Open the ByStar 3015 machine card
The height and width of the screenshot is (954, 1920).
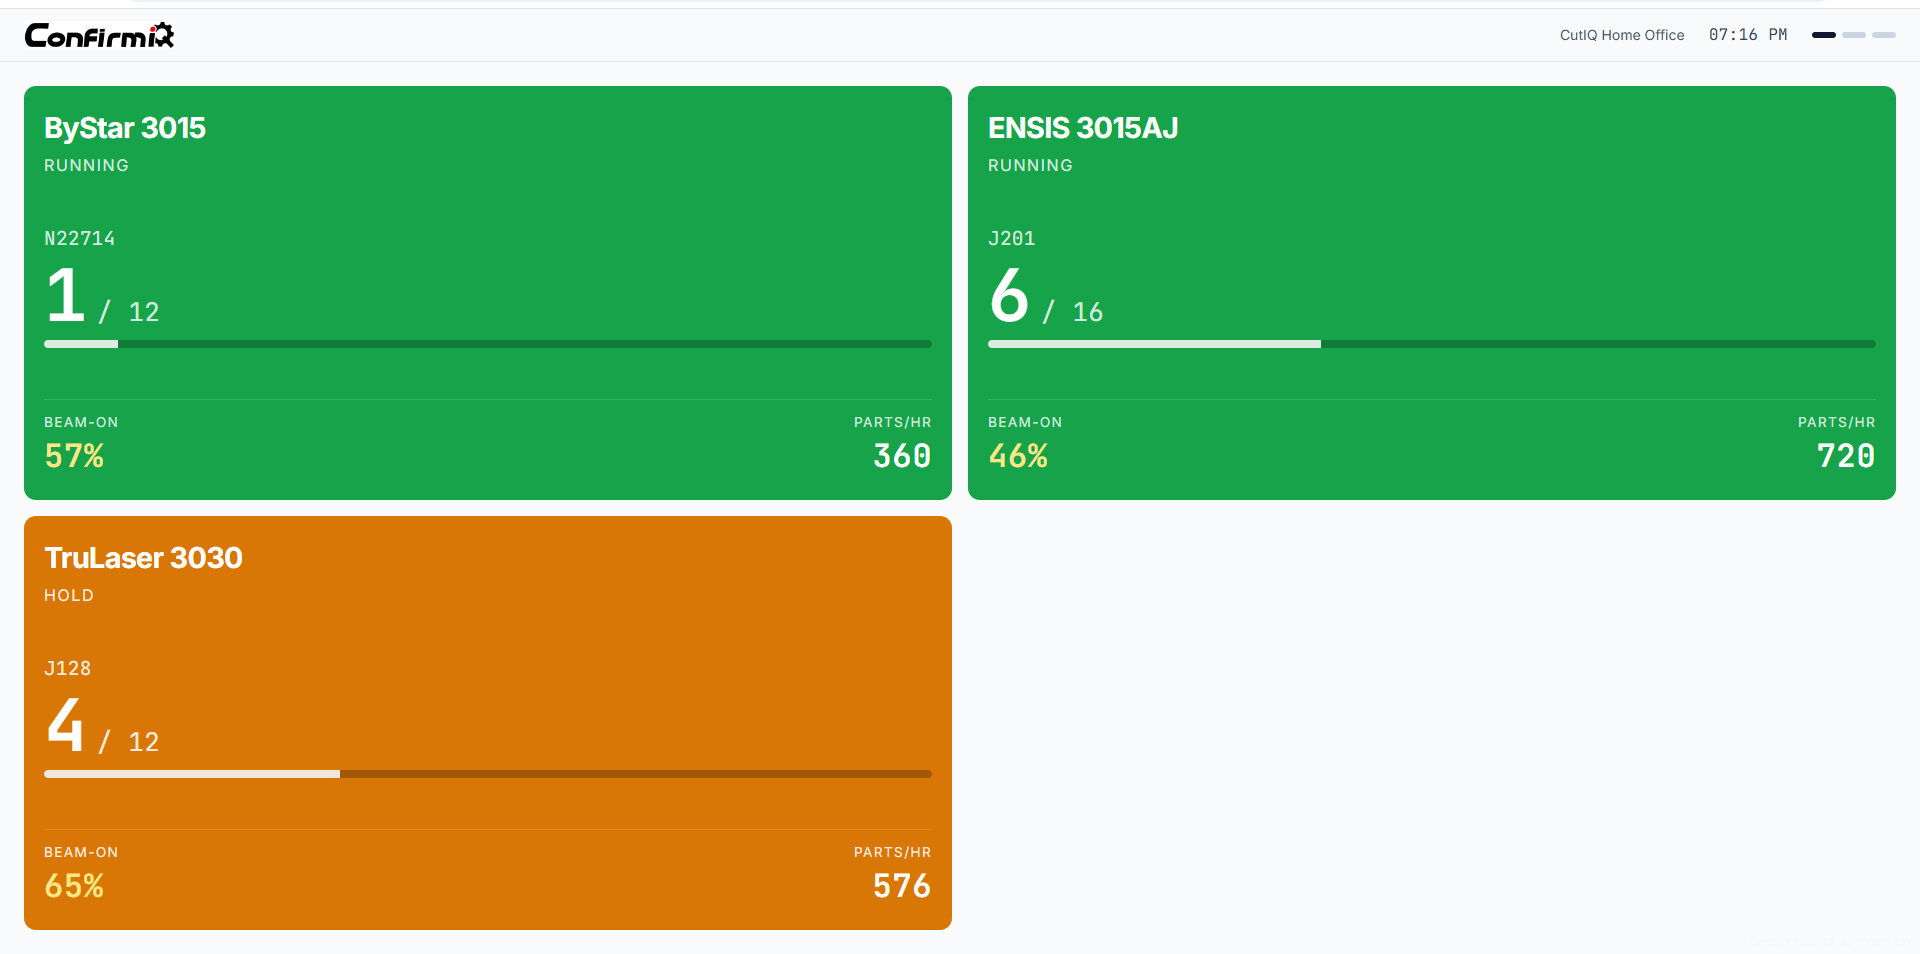click(x=488, y=293)
